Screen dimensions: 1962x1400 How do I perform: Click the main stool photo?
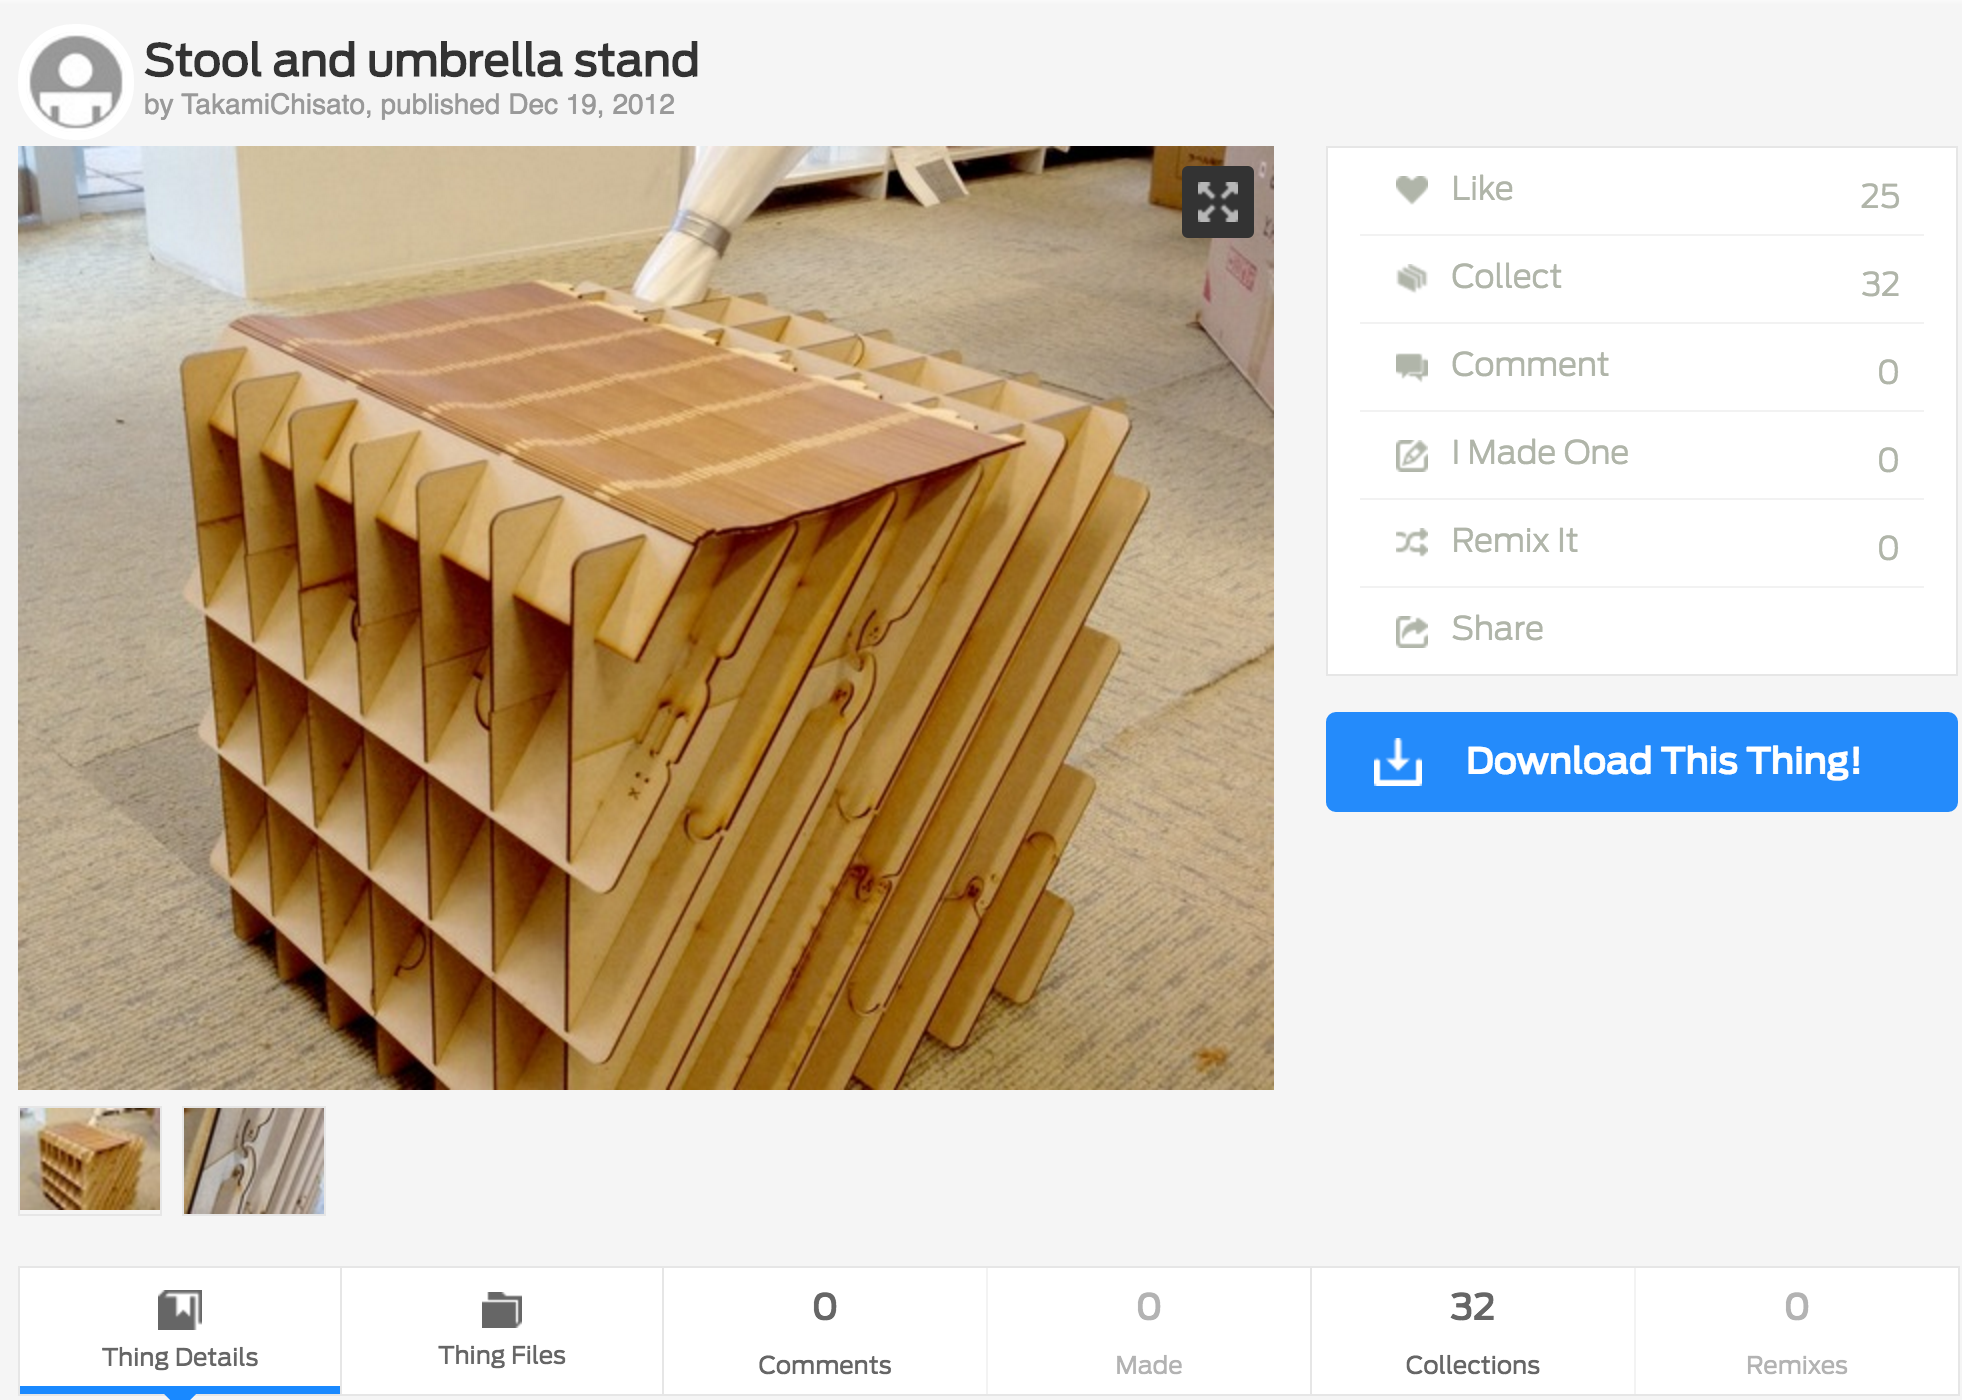646,618
